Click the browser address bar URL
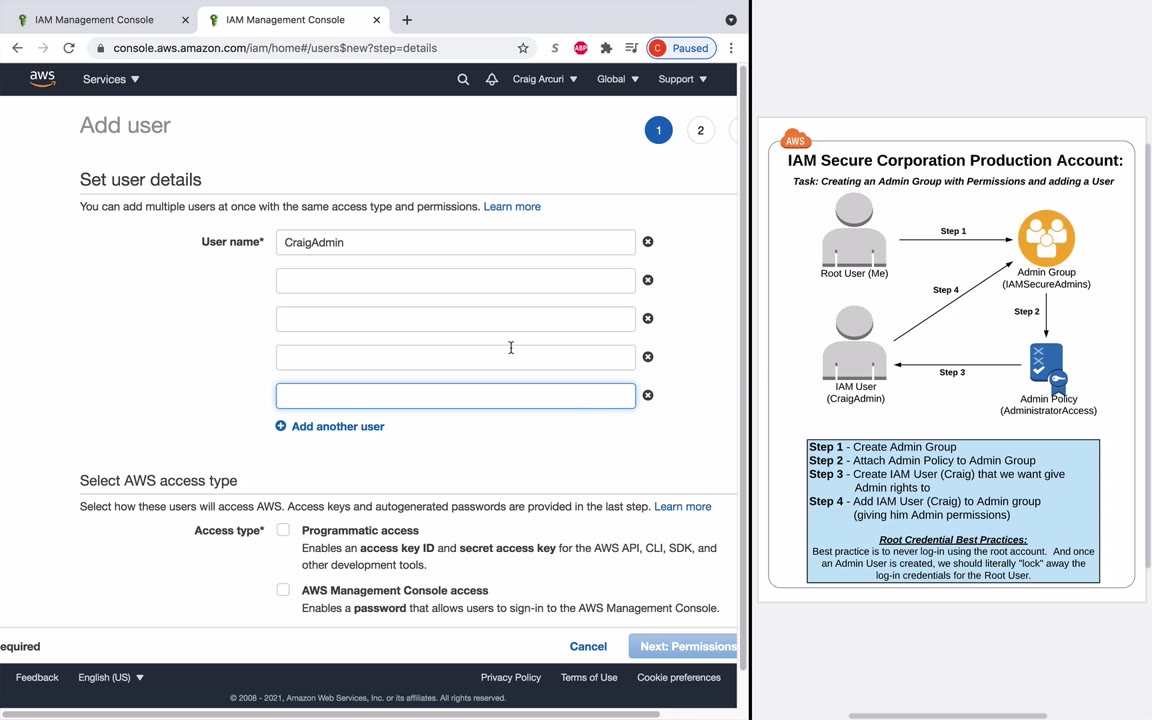Viewport: 1152px width, 720px height. pos(275,48)
